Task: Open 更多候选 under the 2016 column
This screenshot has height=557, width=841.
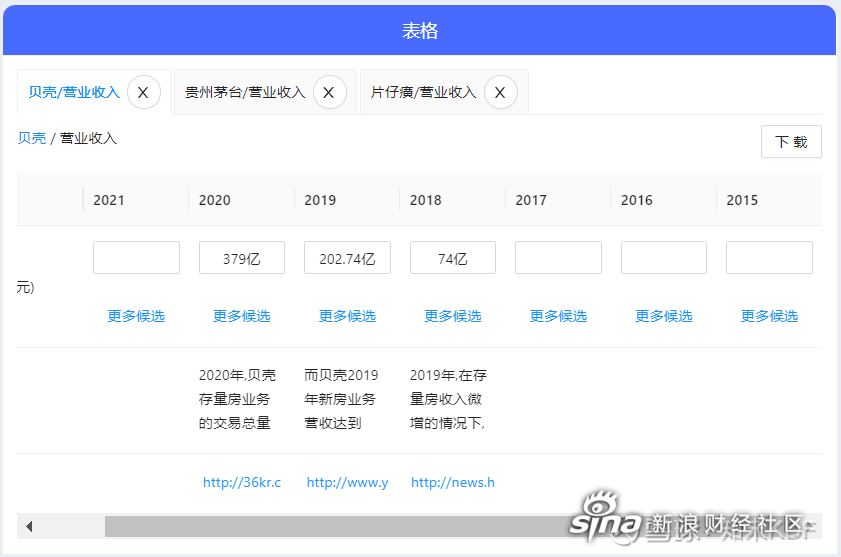Action: point(664,316)
